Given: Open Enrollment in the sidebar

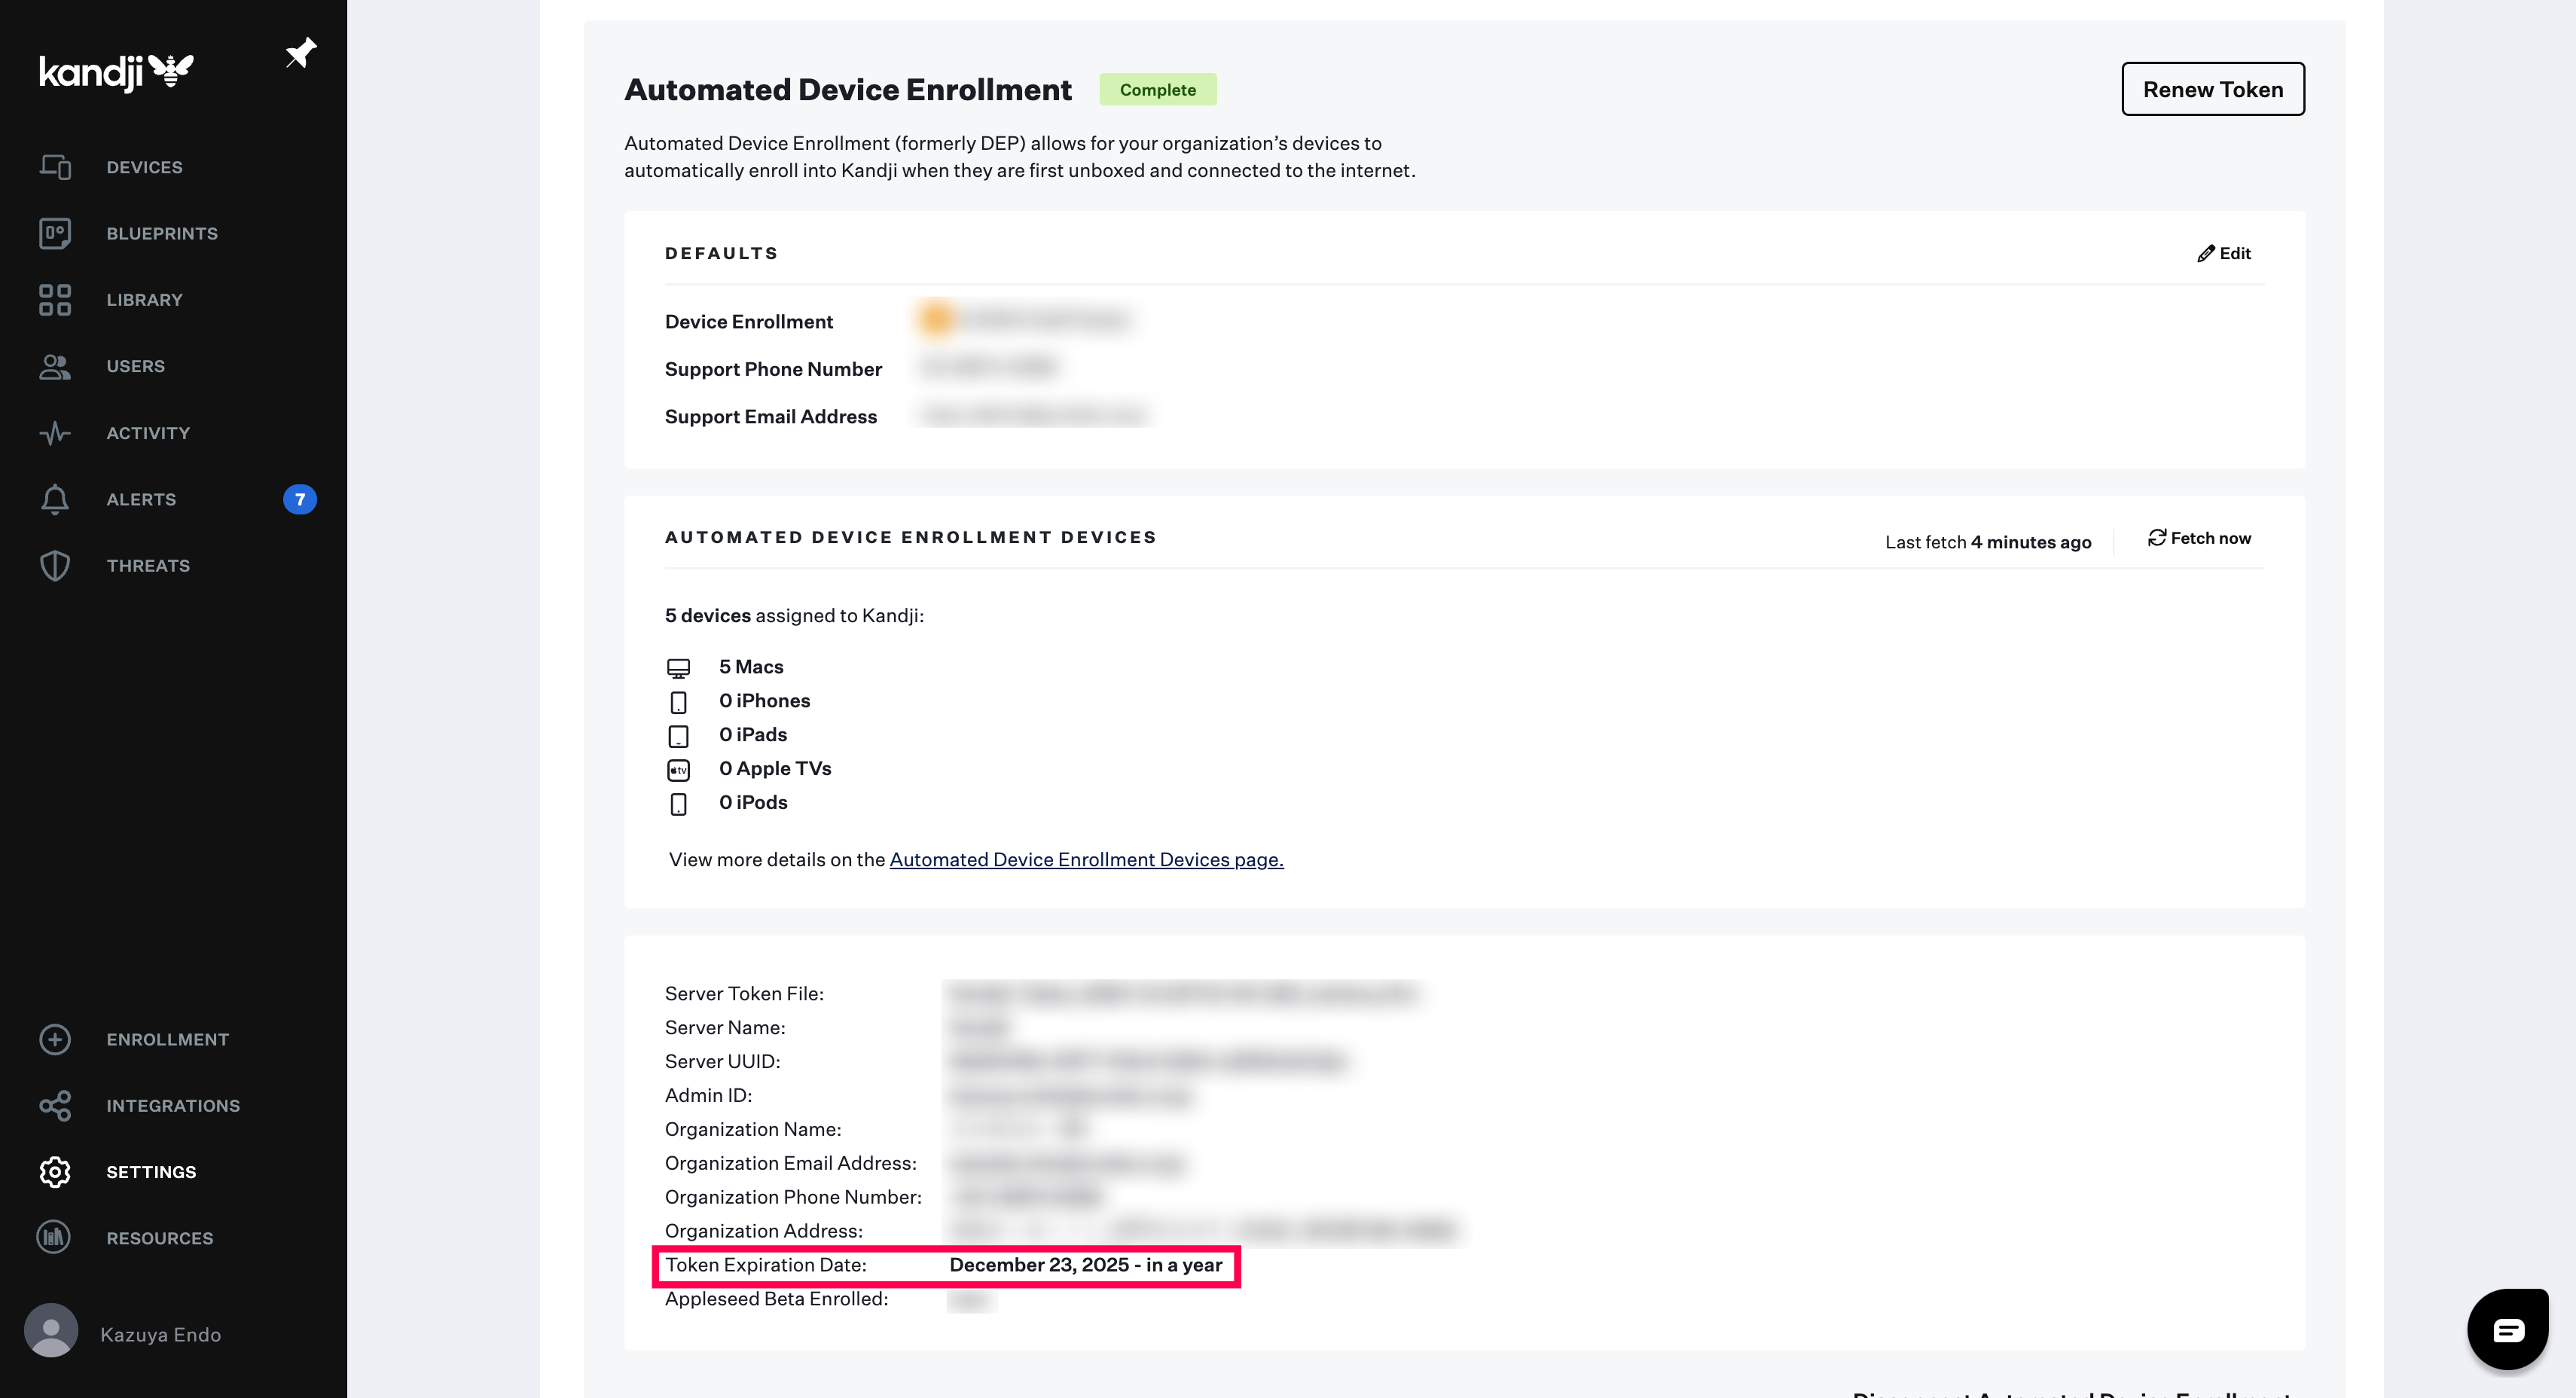Looking at the screenshot, I should (x=168, y=1040).
